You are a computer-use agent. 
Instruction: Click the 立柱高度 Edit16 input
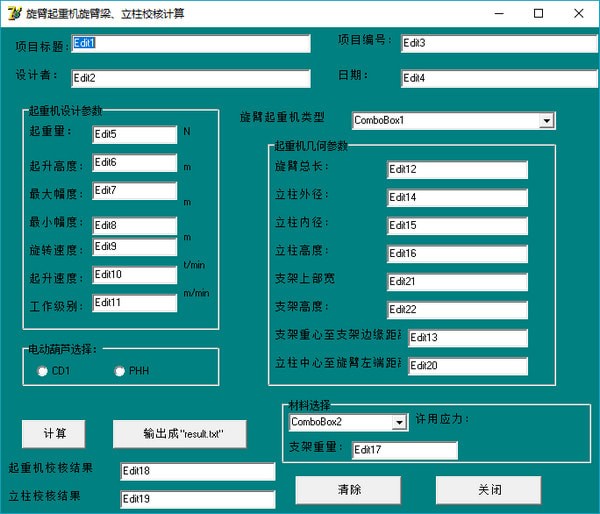(x=457, y=254)
